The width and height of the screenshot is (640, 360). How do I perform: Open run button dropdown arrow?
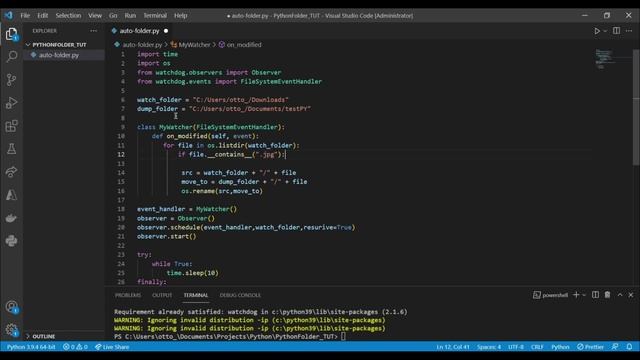click(605, 31)
